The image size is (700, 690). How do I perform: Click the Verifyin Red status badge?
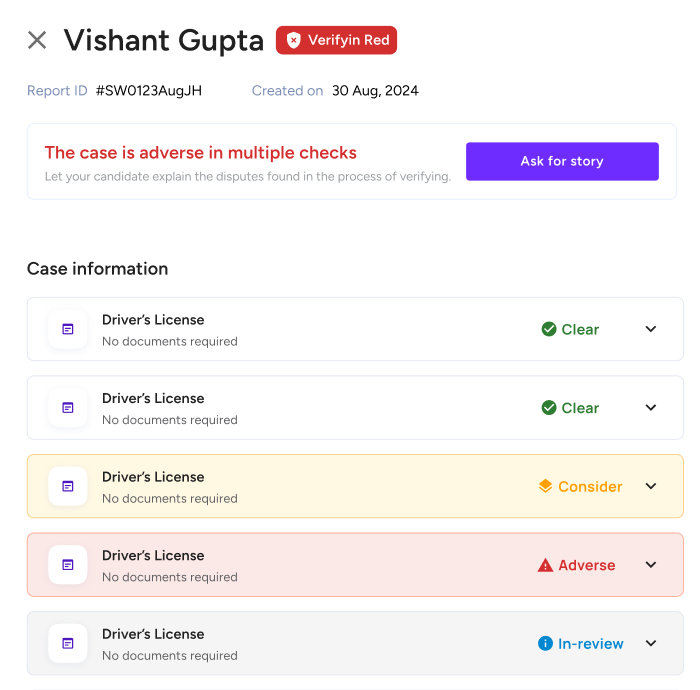click(x=336, y=40)
